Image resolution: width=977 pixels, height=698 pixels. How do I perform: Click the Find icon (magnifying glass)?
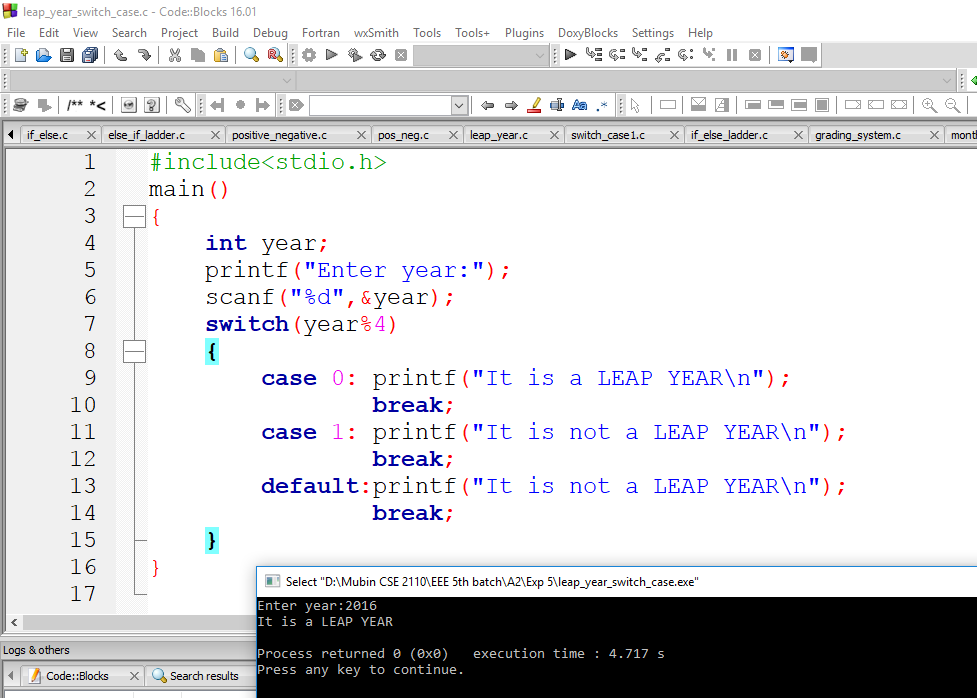251,55
